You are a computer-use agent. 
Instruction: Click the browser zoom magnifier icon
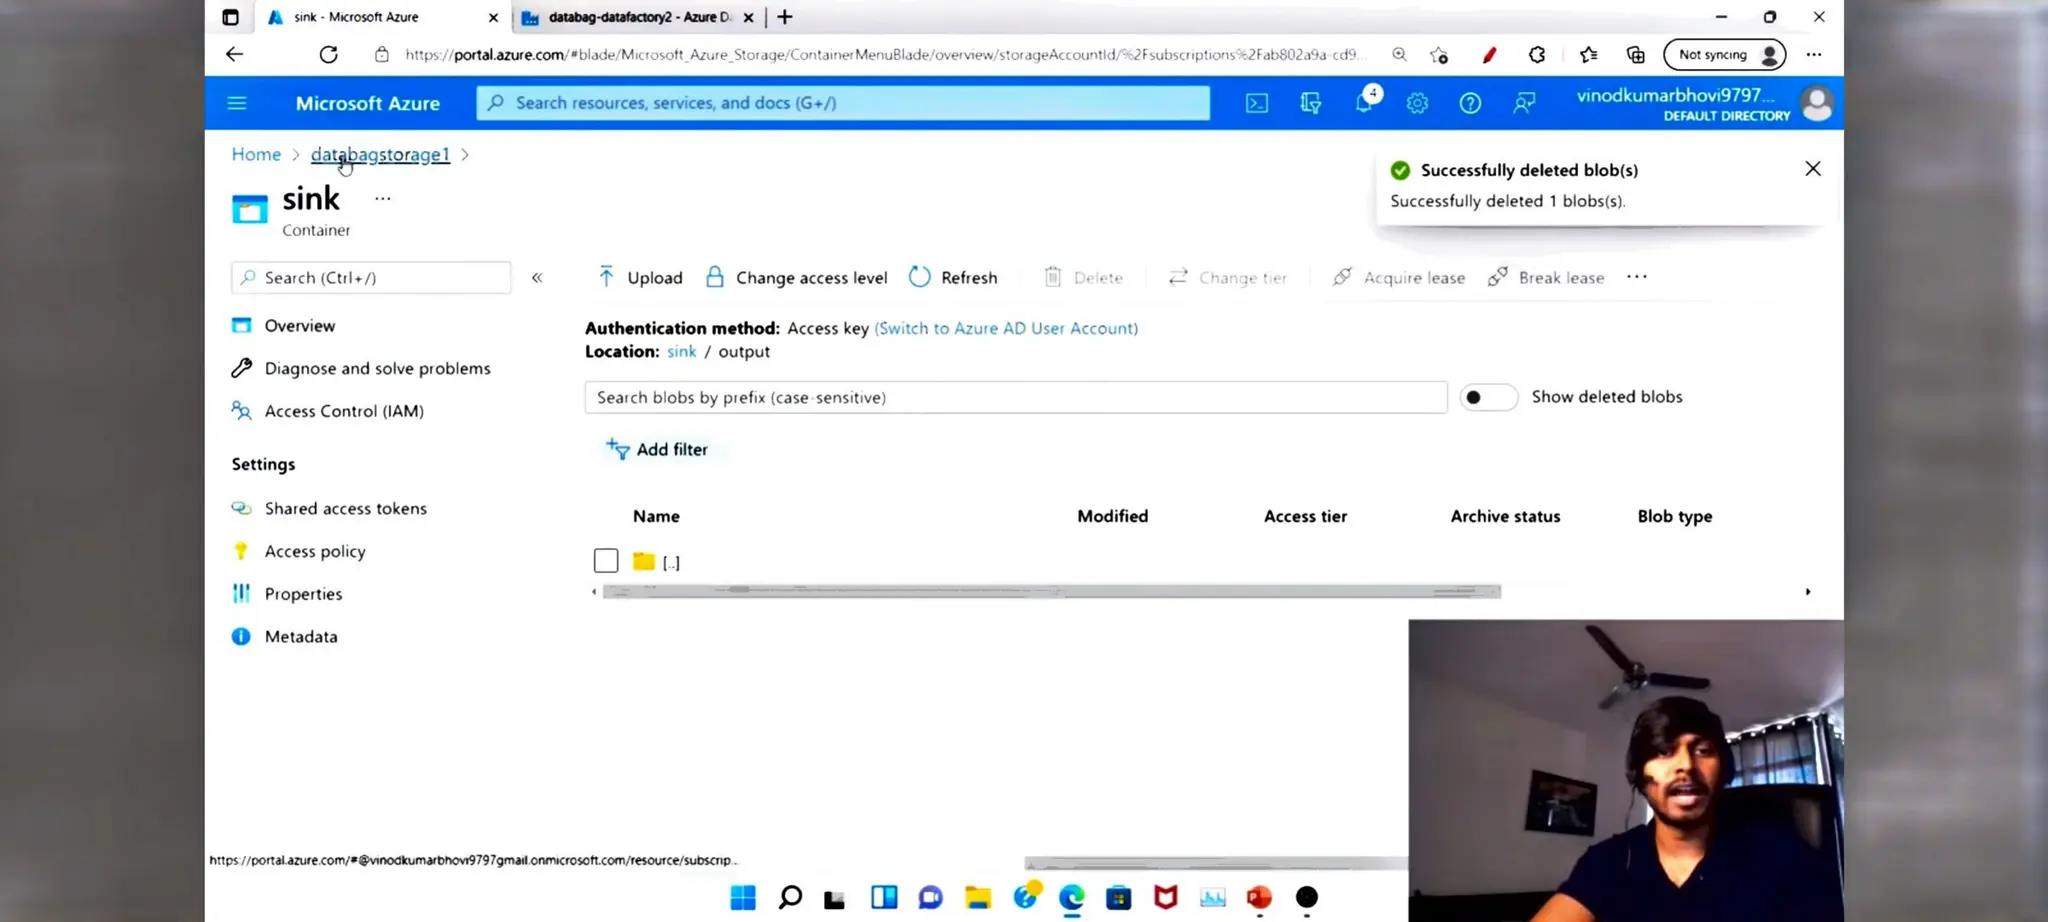pos(1399,55)
